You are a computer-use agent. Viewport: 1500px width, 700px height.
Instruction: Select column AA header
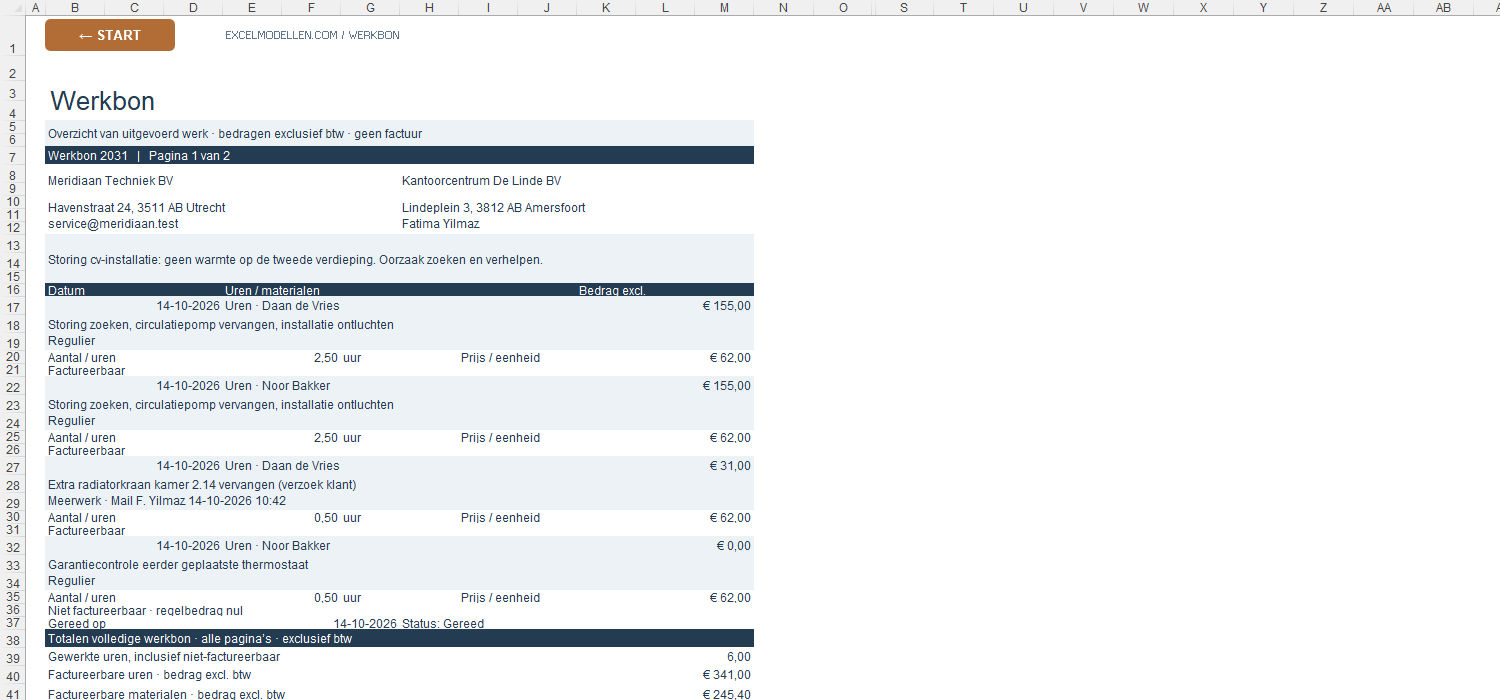click(x=1384, y=7)
